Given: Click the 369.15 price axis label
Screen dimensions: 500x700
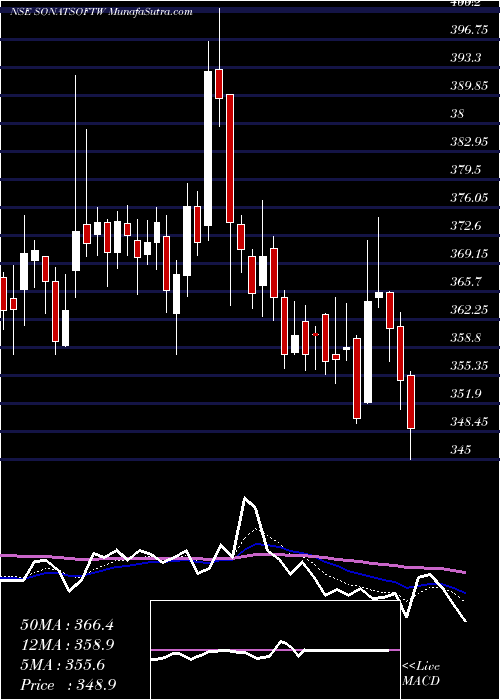Looking at the screenshot, I should click(468, 254).
